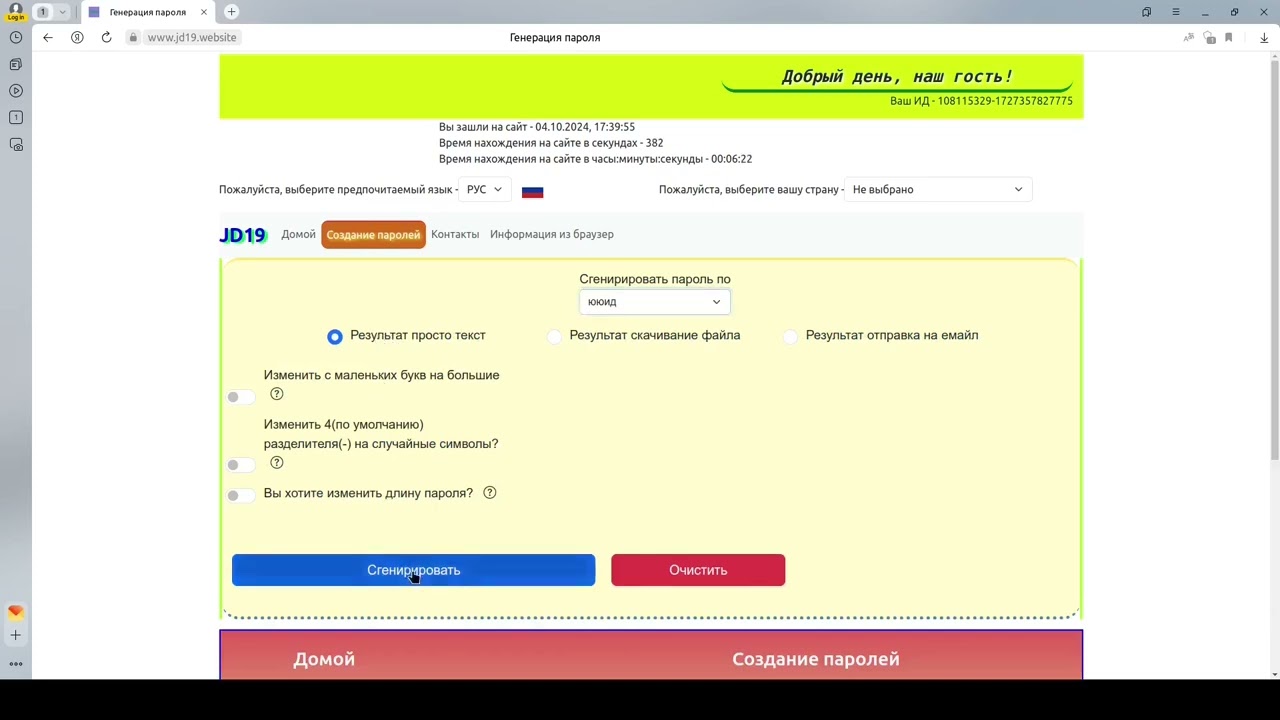Open the sidebar tabs counter icon

click(16, 118)
